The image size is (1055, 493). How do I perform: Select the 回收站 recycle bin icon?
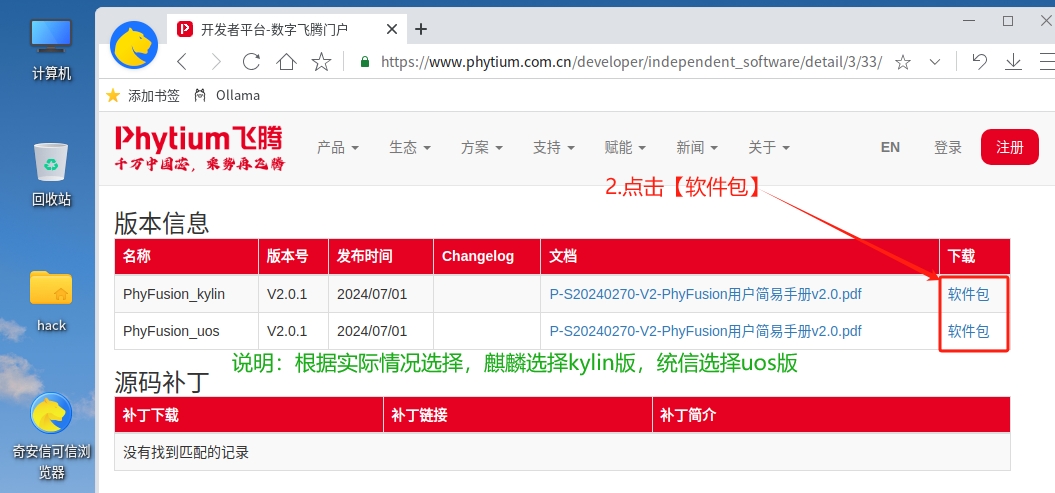(x=52, y=174)
